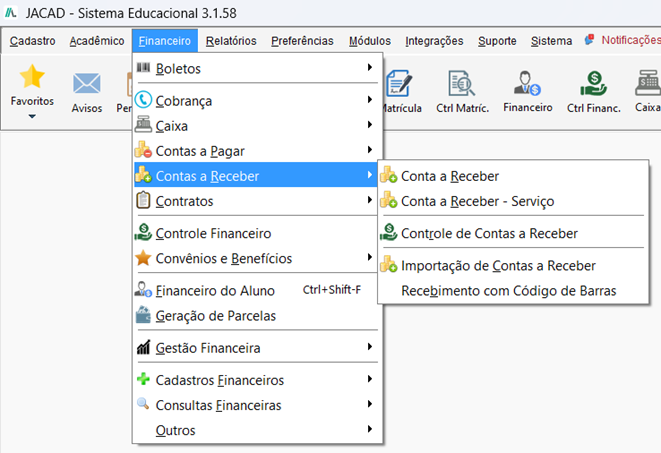Expand the Outros submenu arrow
The width and height of the screenshot is (661, 453).
coord(370,429)
